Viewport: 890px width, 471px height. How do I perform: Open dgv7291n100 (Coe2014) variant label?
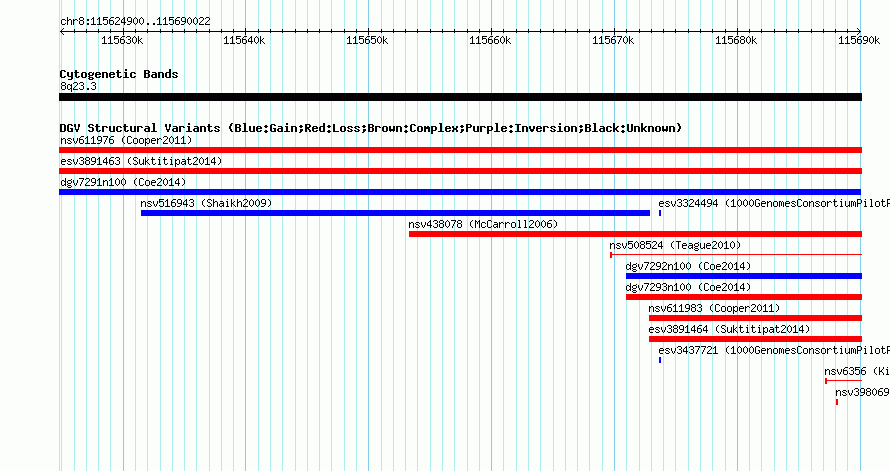coord(123,182)
